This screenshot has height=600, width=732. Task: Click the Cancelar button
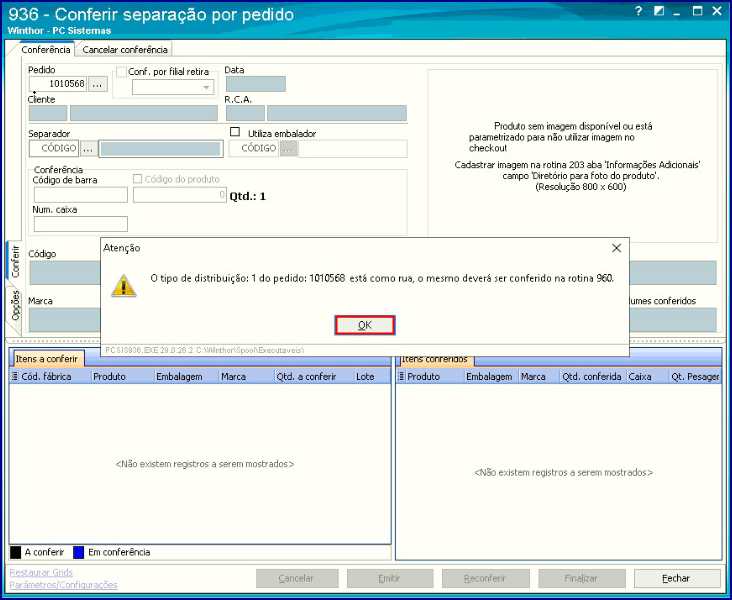[x=297, y=579]
